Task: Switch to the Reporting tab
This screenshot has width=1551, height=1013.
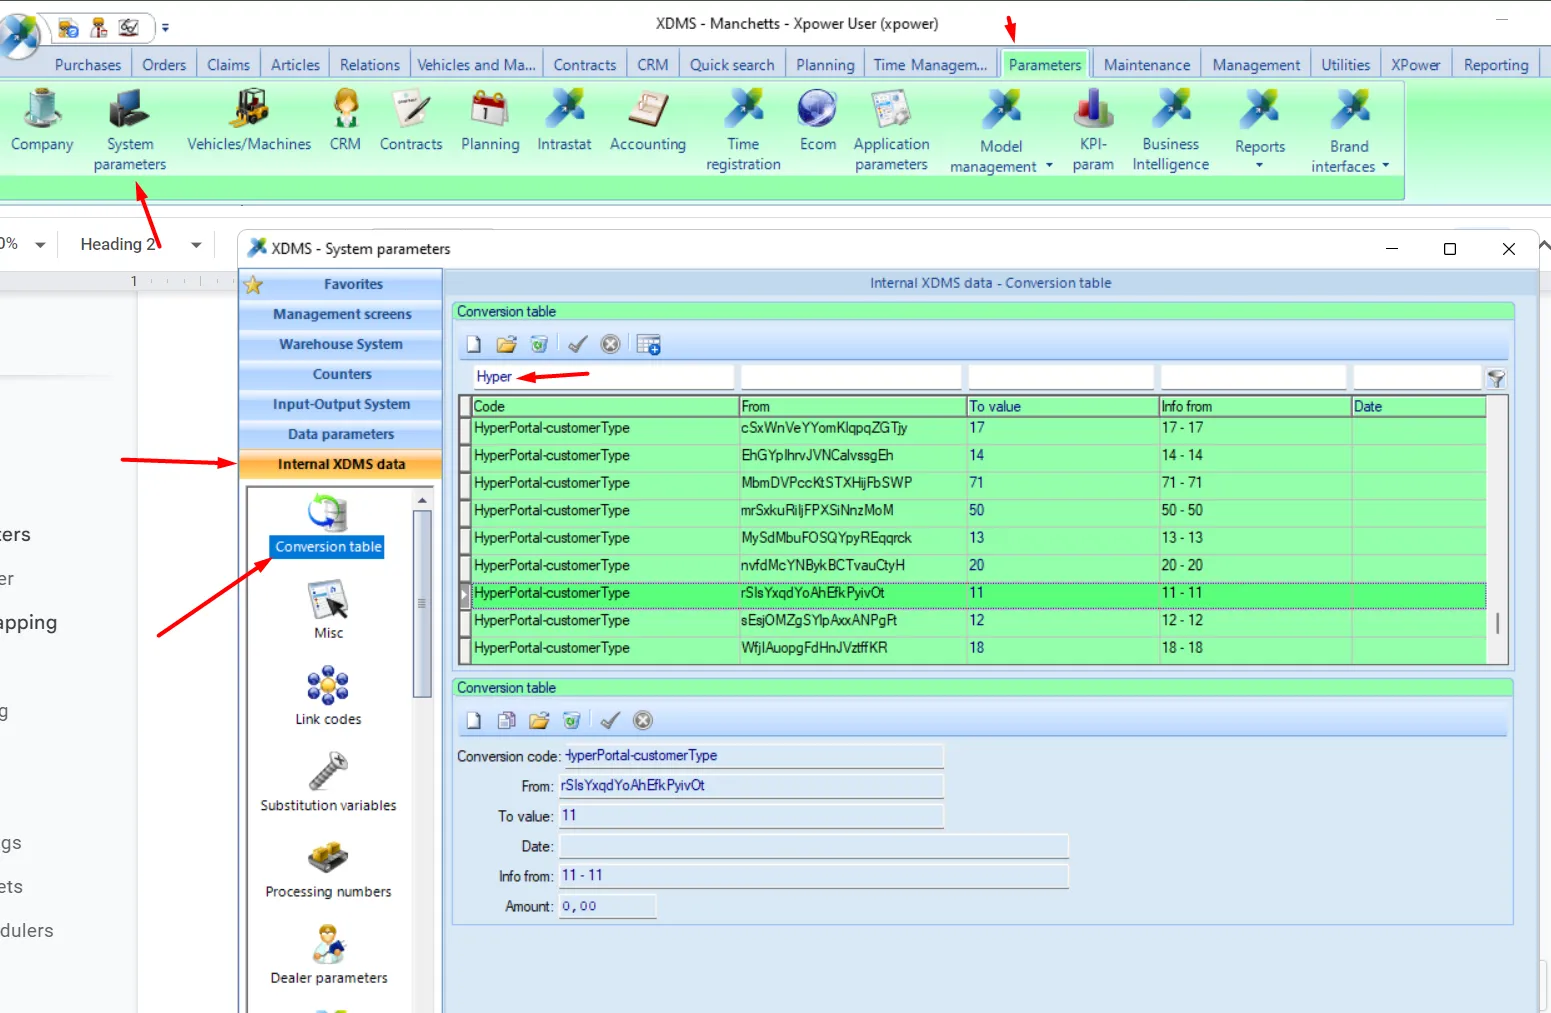Action: pyautogui.click(x=1496, y=65)
